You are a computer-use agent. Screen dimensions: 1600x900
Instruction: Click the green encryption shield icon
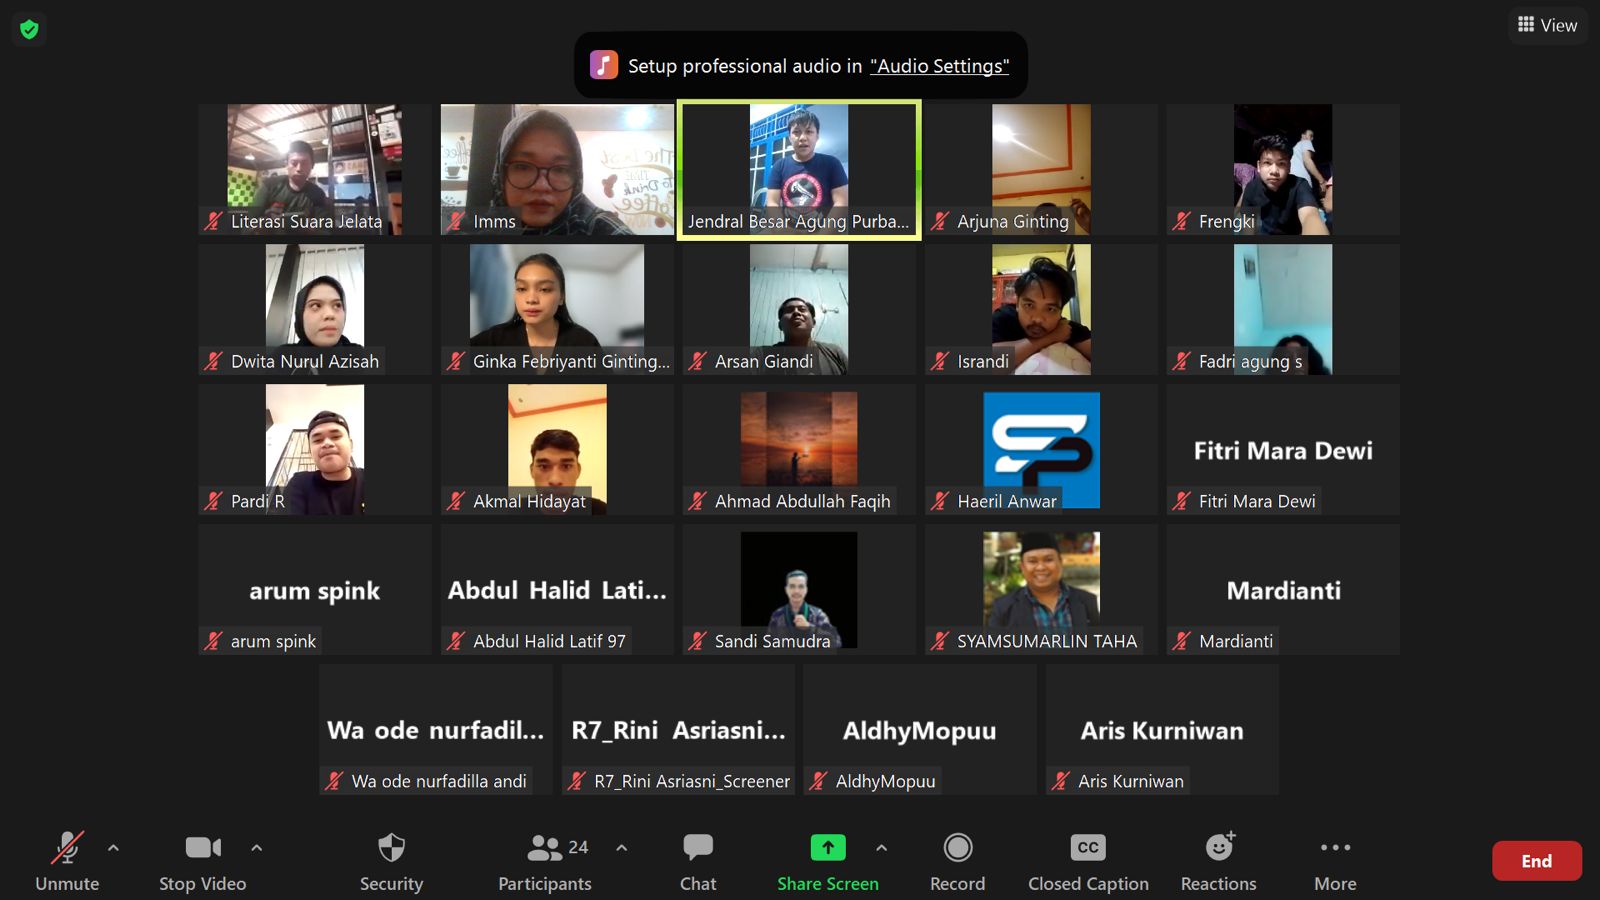click(29, 30)
